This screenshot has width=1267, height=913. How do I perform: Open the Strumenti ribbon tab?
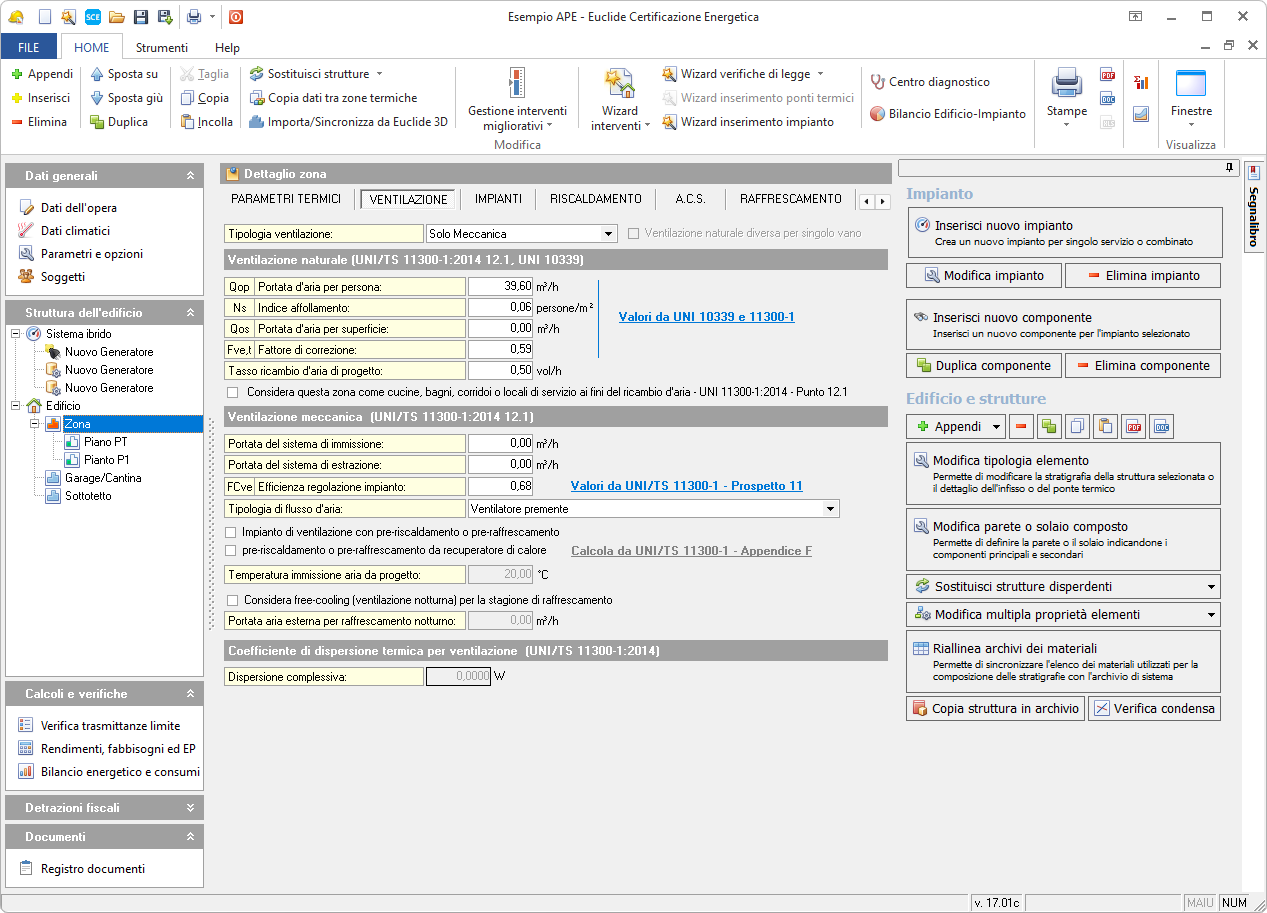click(x=161, y=47)
